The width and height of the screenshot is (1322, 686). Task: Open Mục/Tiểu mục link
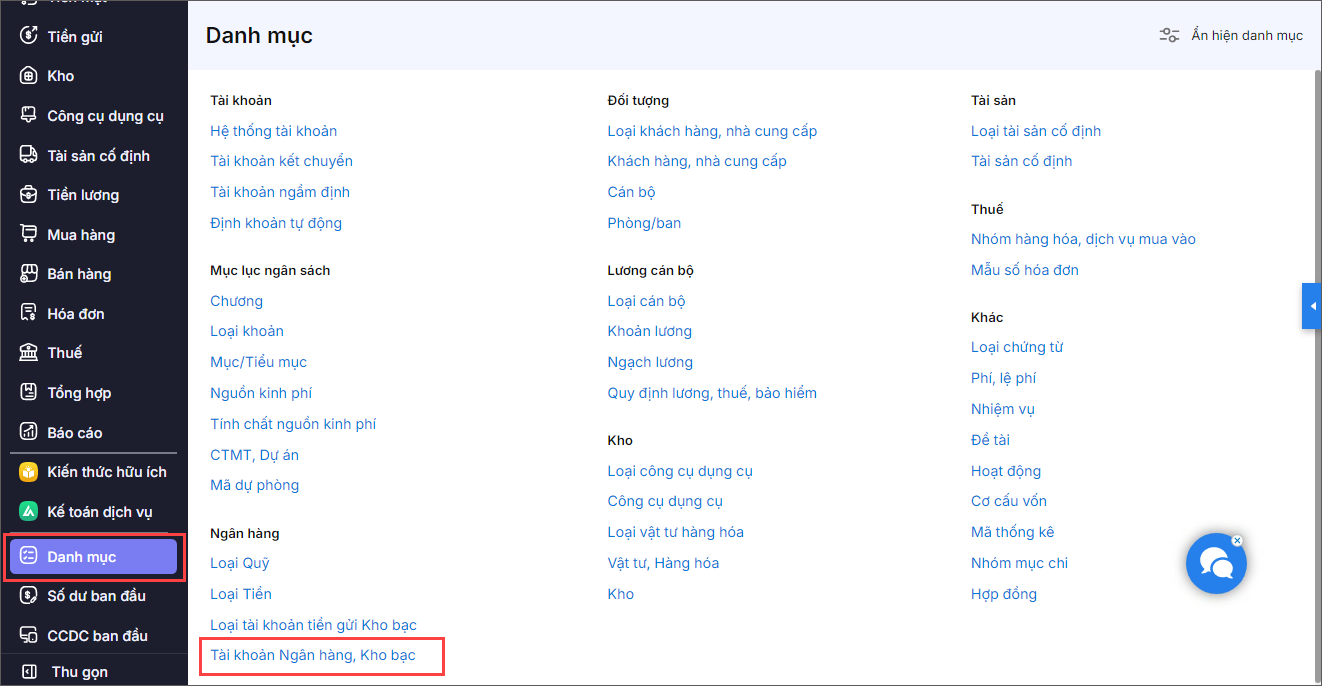258,362
